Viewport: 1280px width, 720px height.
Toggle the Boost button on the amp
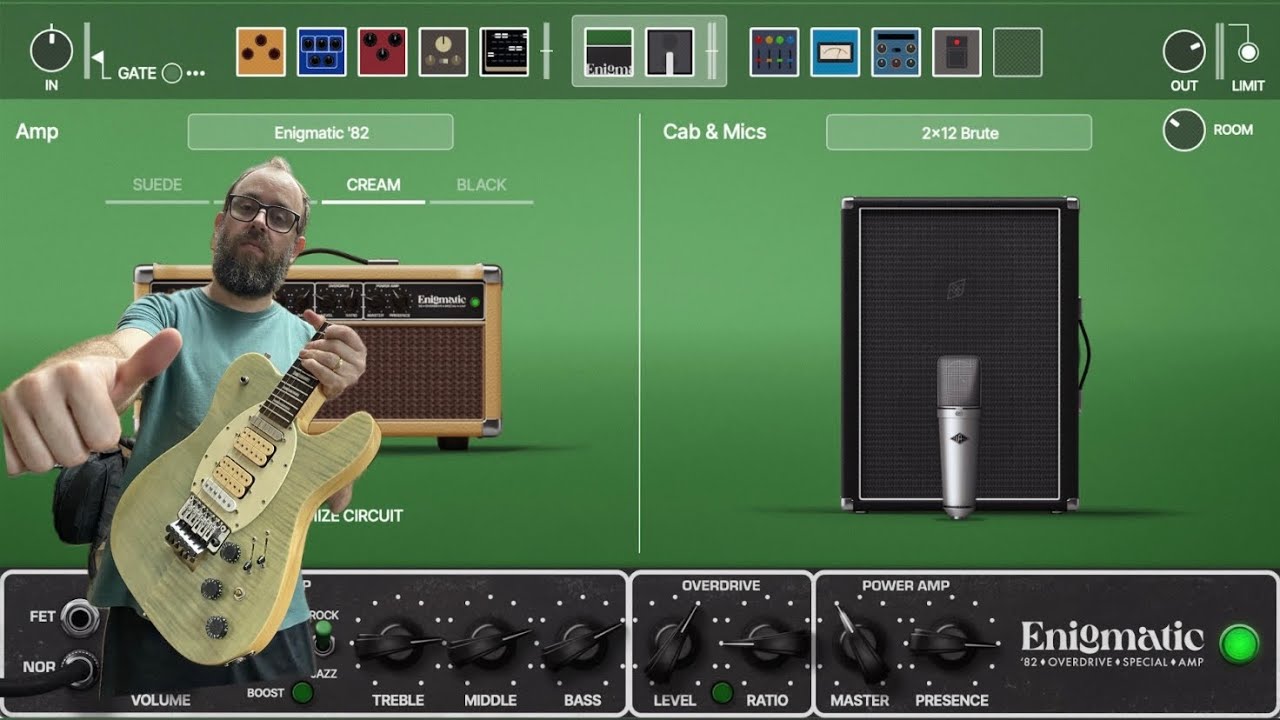click(301, 692)
